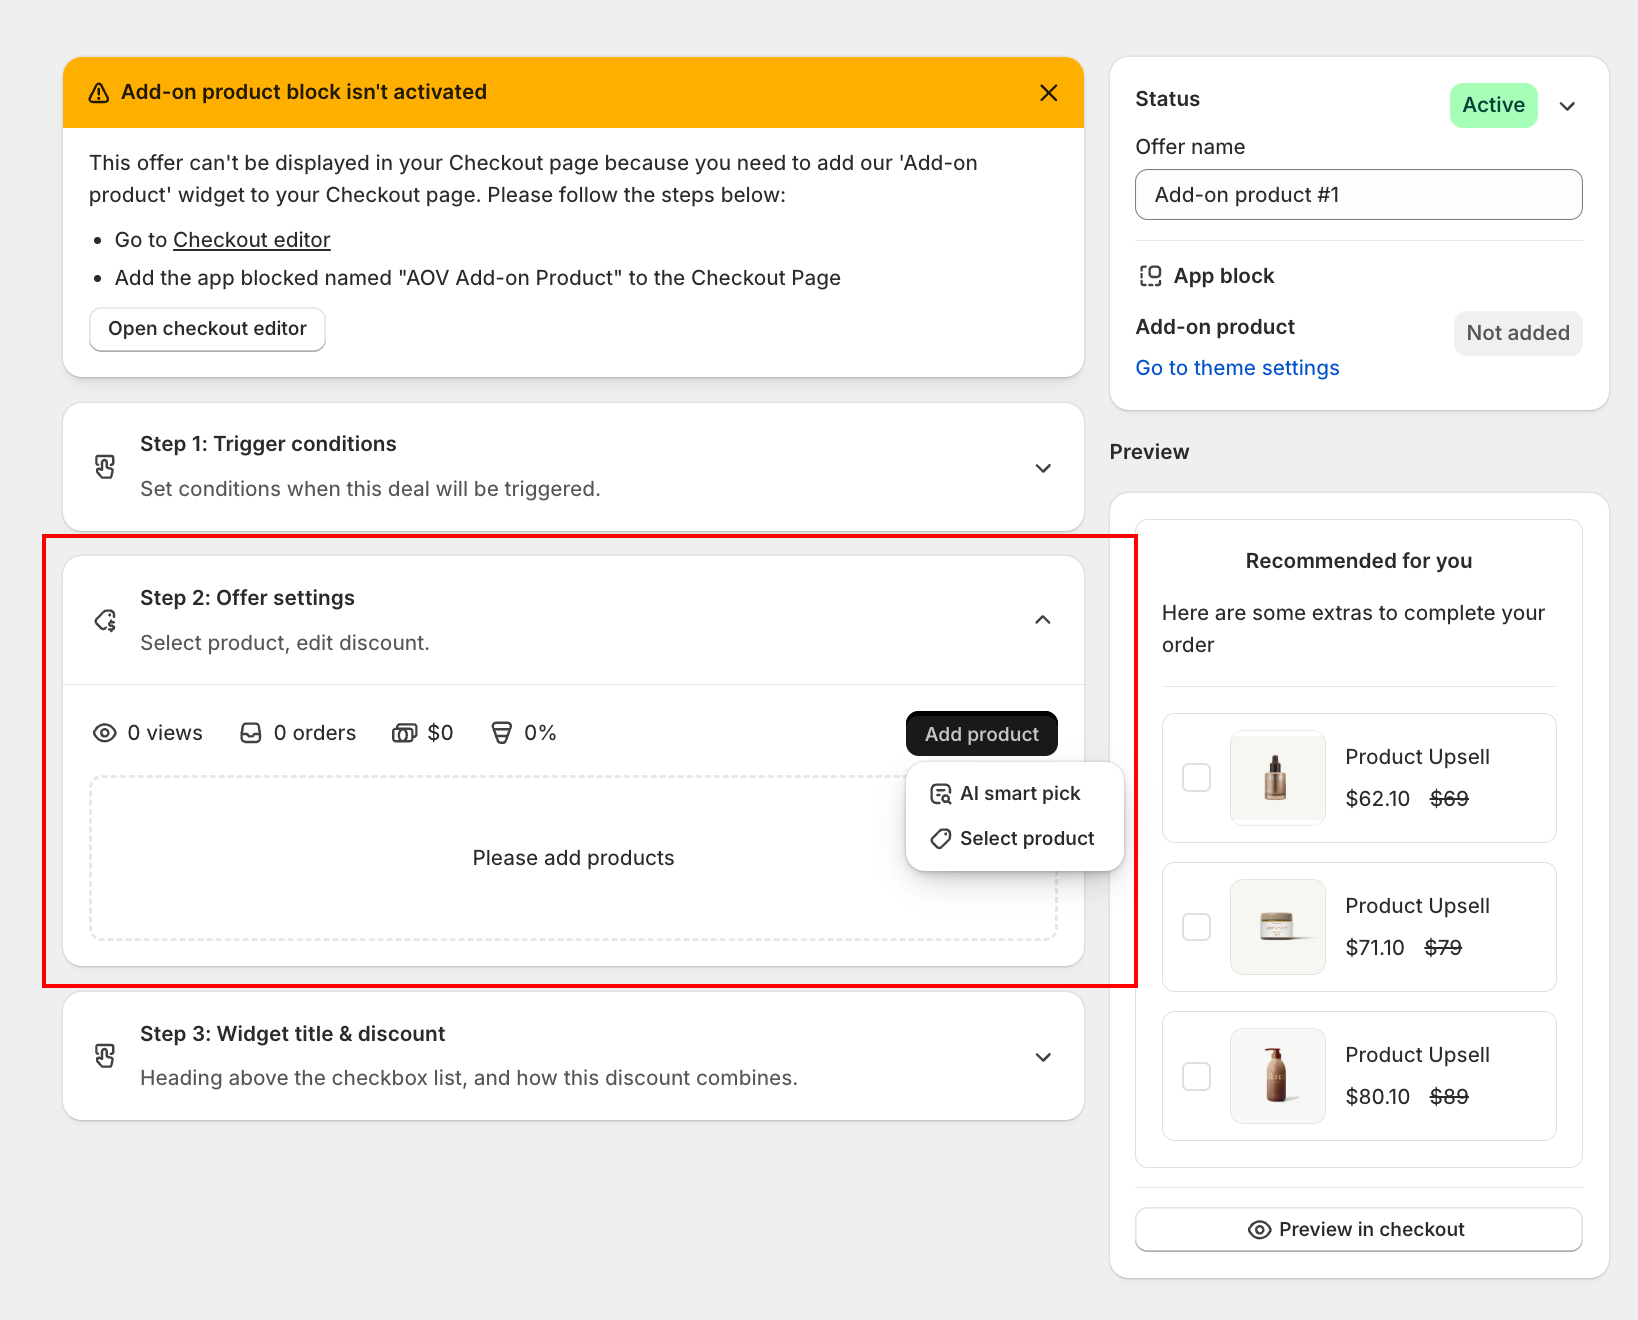Click the struck-through $69 price

1449,799
